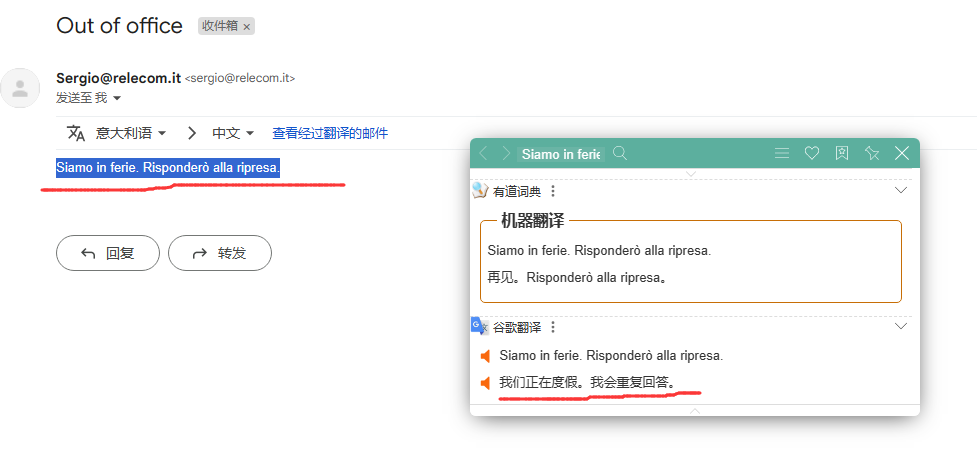Click sender name Sergio@relecom.it
Viewport: 977px width, 453px height.
(x=118, y=79)
